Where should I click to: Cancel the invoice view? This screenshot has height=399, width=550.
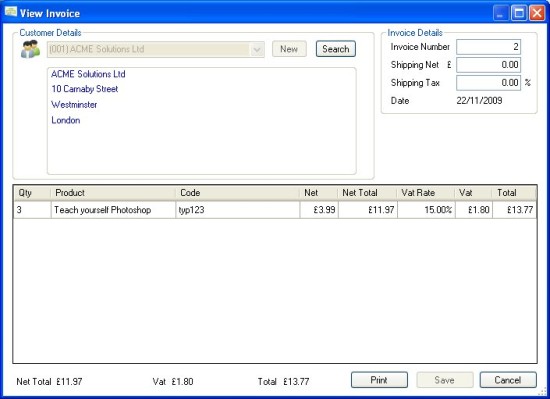tap(508, 380)
